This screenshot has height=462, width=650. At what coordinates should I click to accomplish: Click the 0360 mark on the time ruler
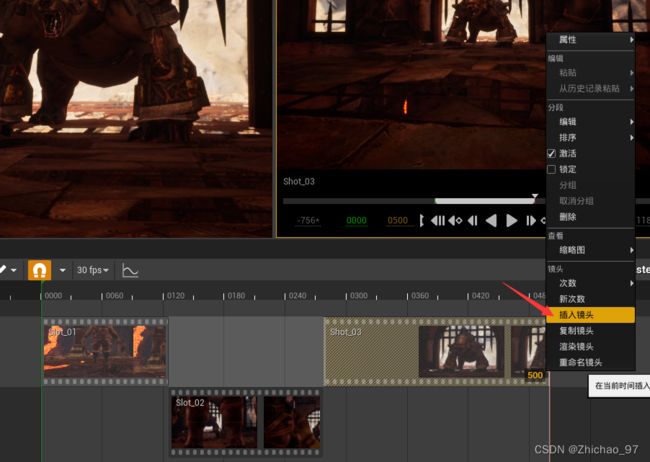point(420,296)
